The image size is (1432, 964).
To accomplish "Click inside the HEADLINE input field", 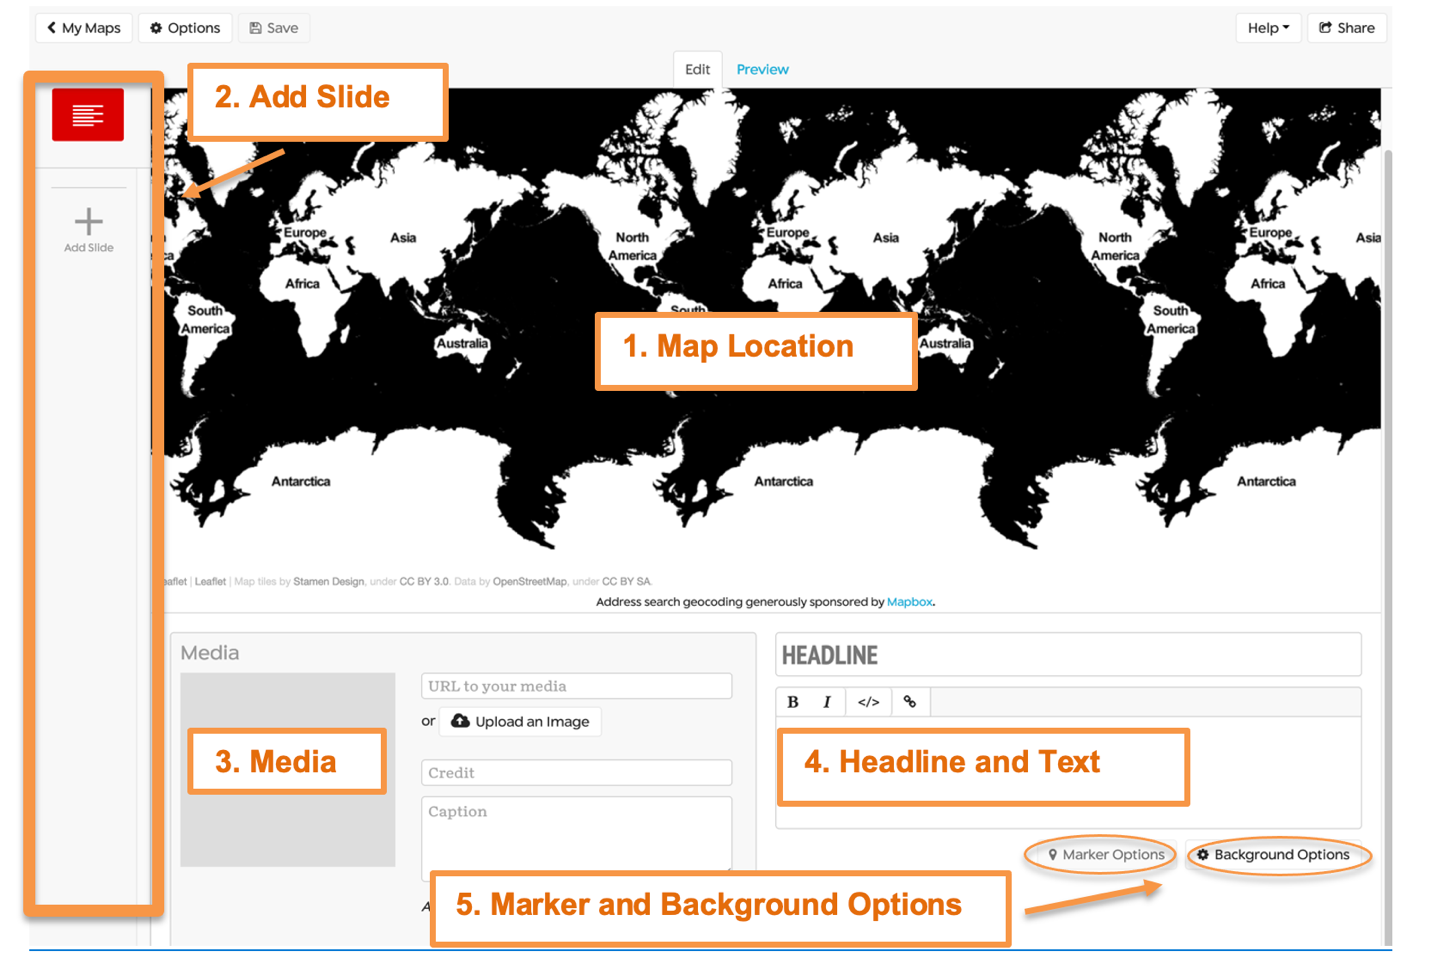I will (1069, 654).
